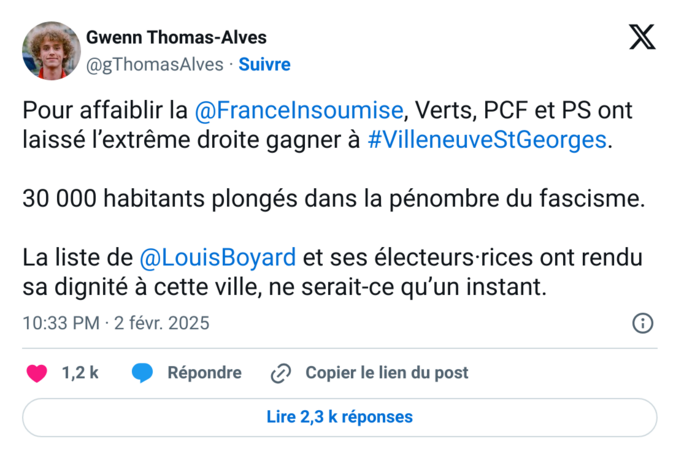
Task: Click the blue reply bubble icon
Action: coord(143,373)
